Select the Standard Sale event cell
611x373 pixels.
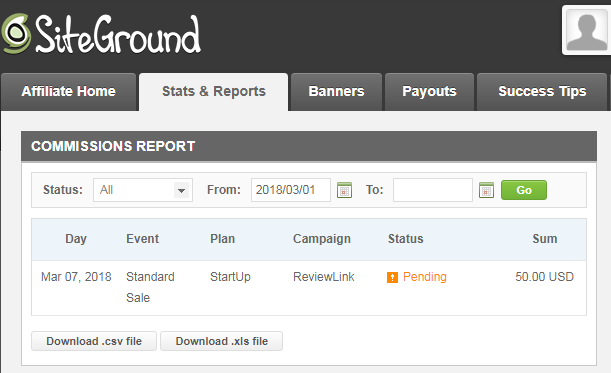click(x=150, y=287)
